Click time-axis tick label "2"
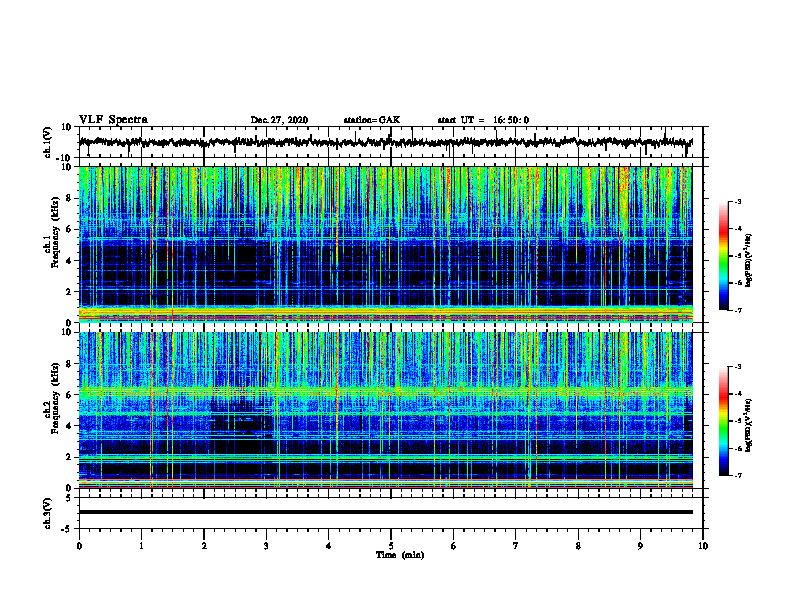The image size is (792, 612). pos(204,546)
